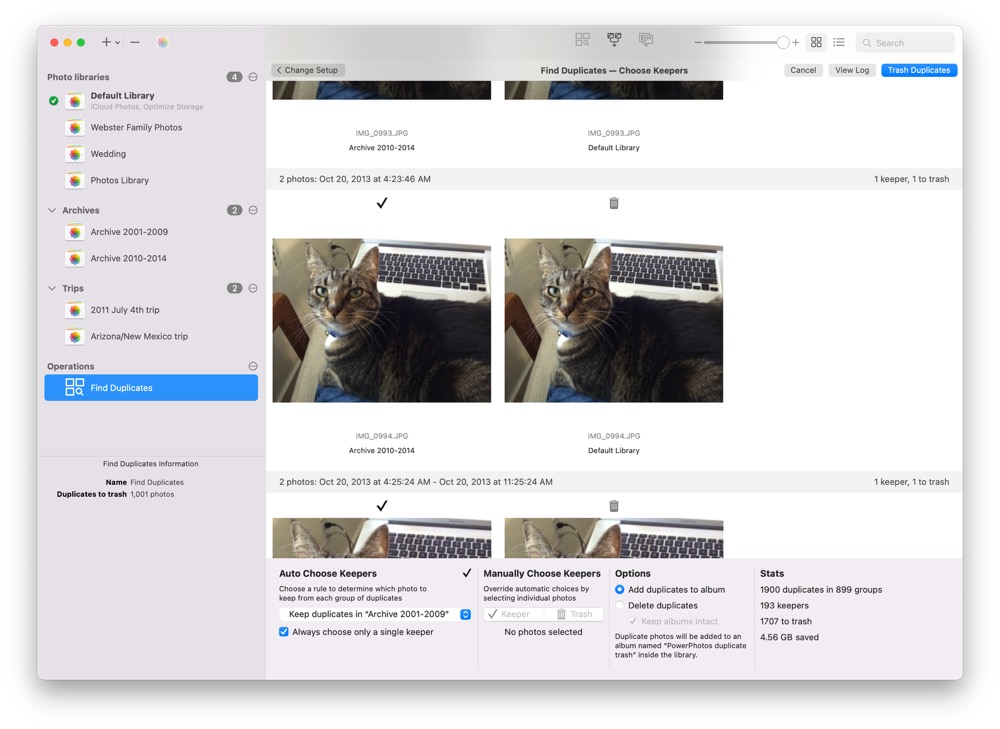Click checkmark above Archive 2010-2014 photo

381,202
